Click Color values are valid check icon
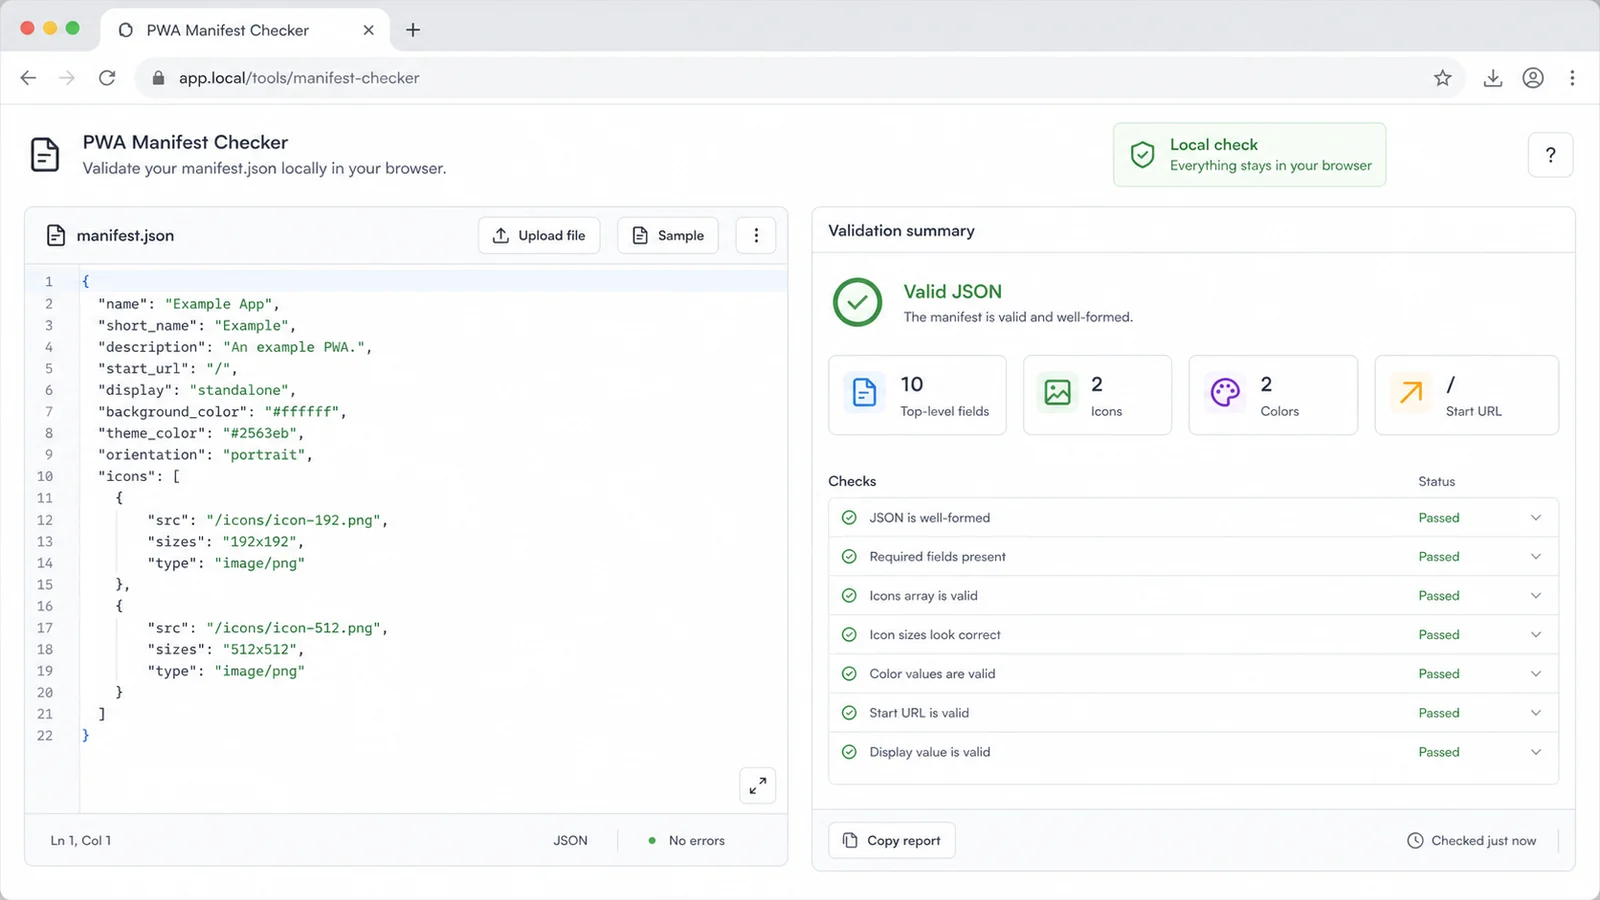Screen dimensions: 1600x900 [x=849, y=674]
